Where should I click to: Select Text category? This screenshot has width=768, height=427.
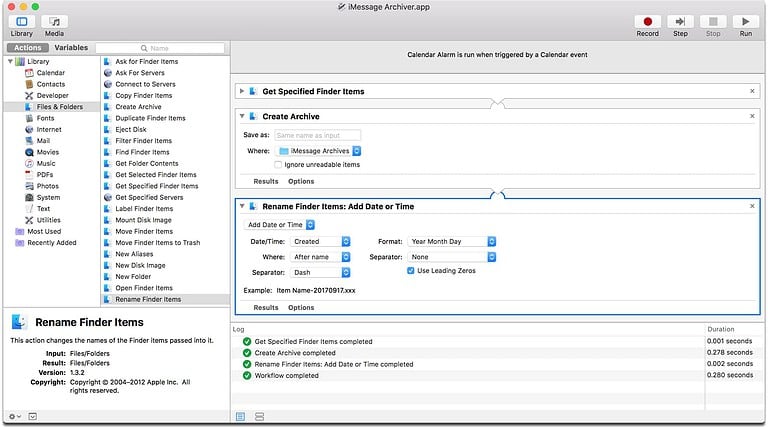(43, 209)
